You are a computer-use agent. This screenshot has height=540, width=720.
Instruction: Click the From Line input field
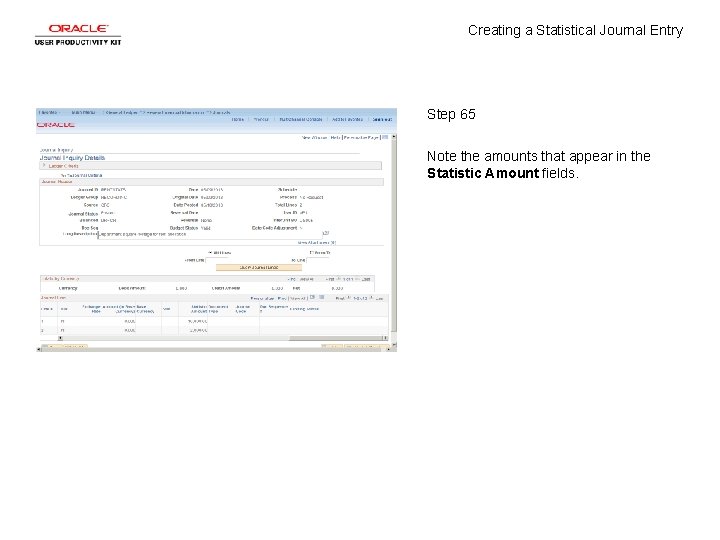[217, 260]
